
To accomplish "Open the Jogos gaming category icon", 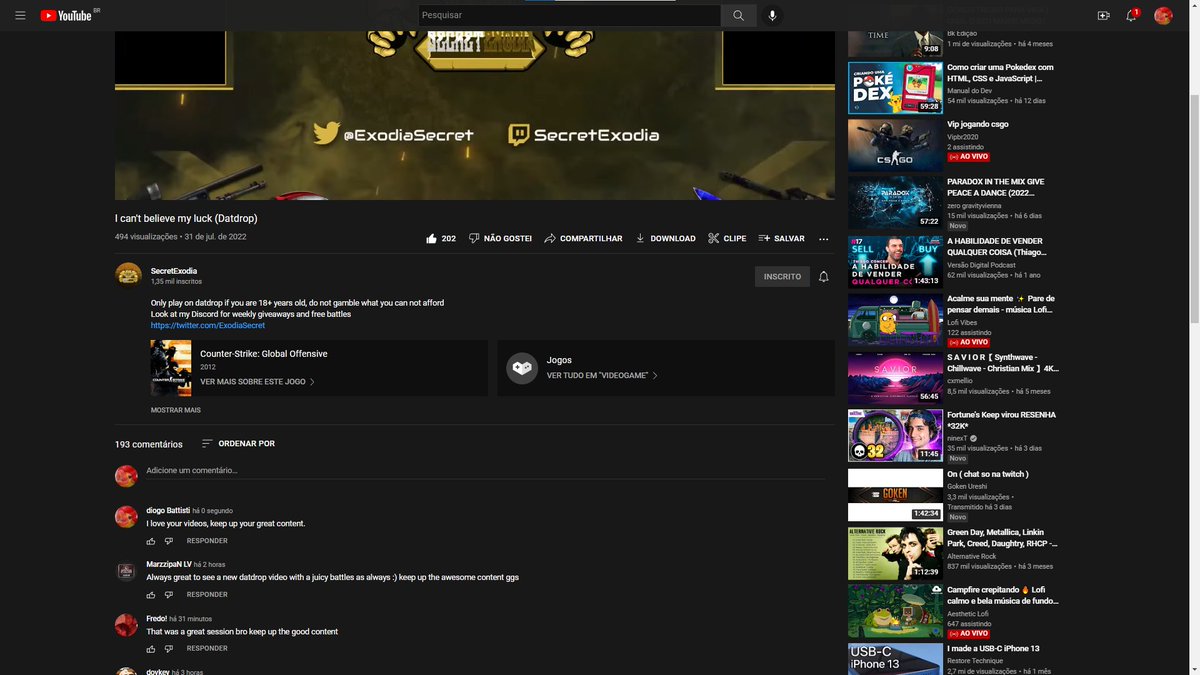I will (x=522, y=368).
